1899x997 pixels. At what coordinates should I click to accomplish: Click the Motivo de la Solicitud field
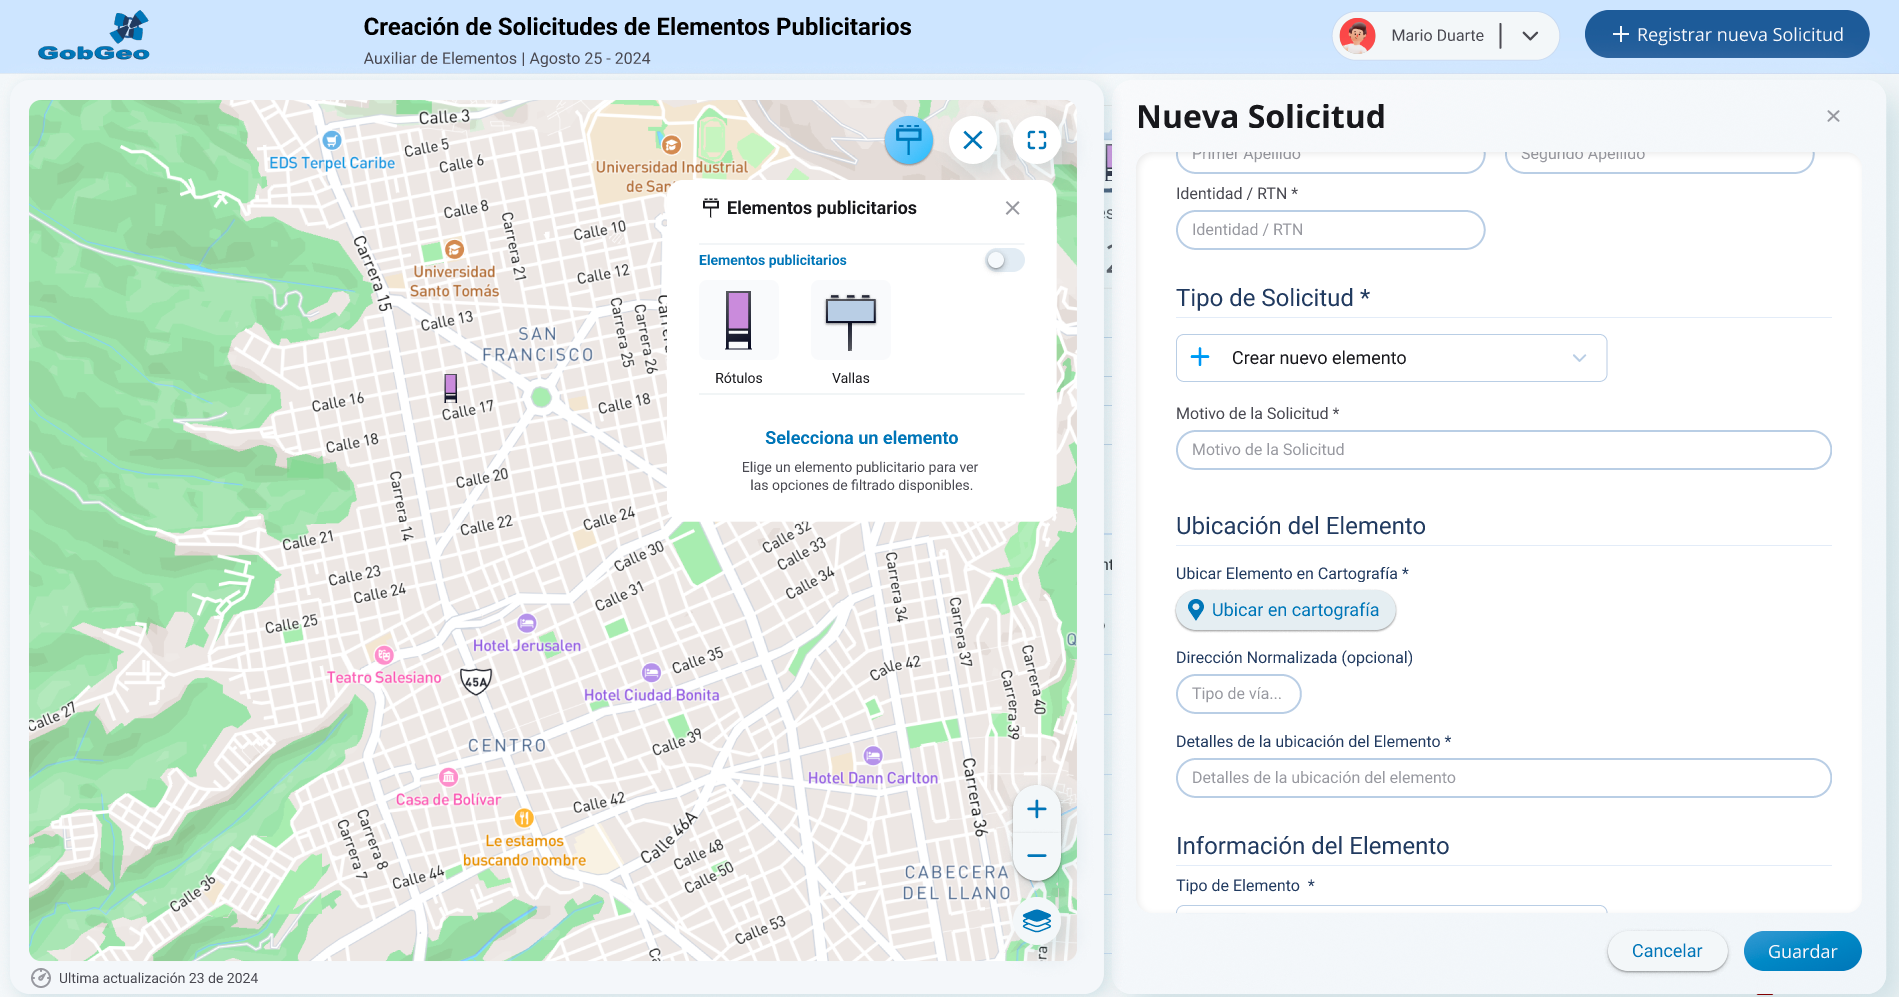point(1503,450)
